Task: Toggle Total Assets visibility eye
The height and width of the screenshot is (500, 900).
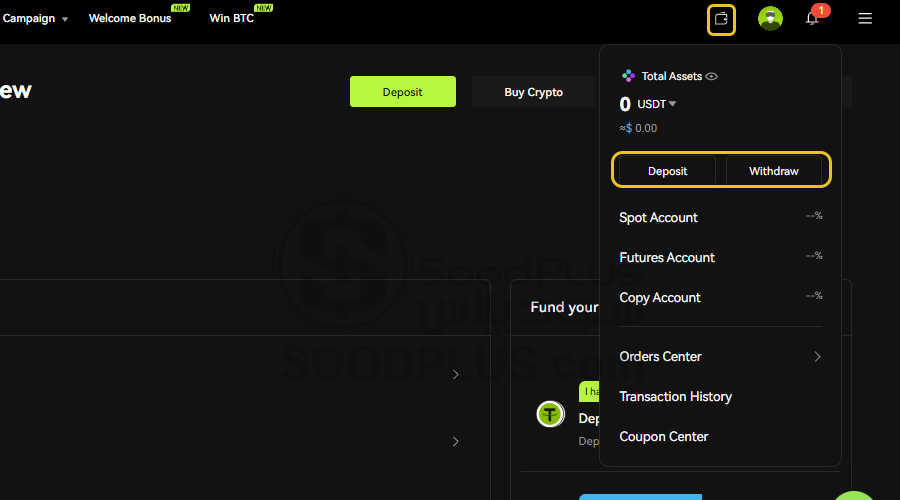Action: (712, 76)
